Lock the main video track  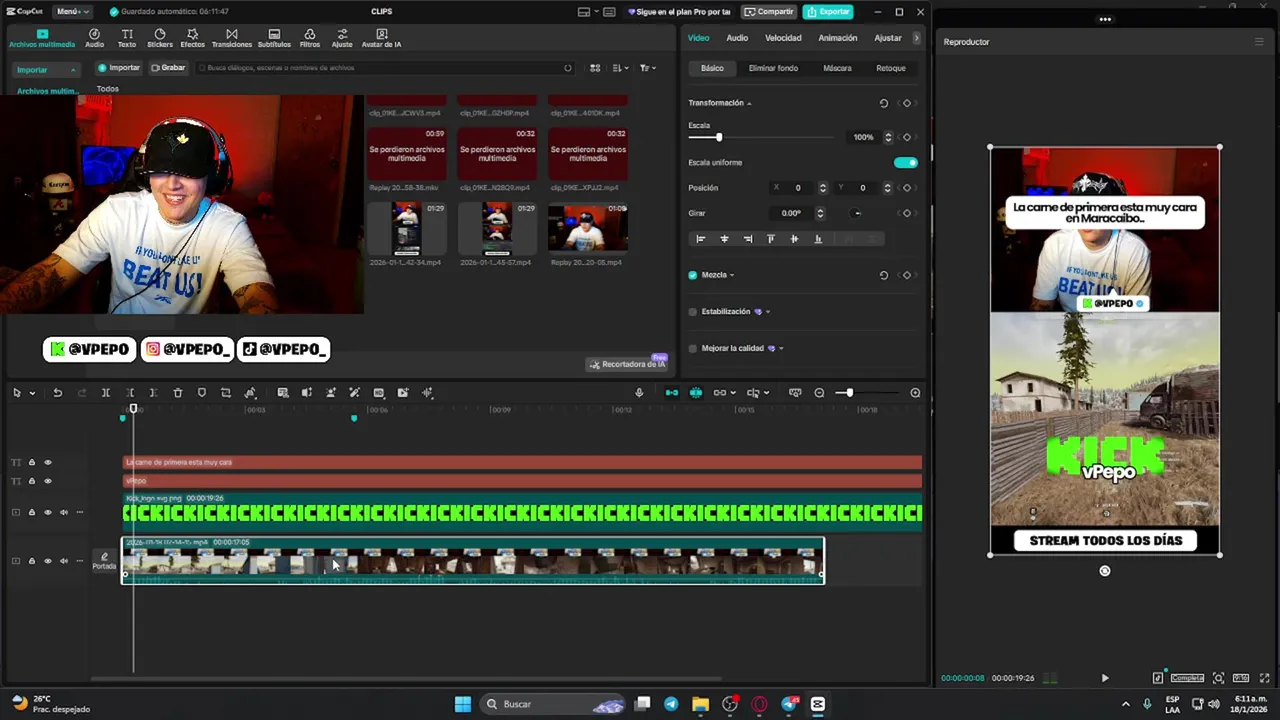[x=31, y=561]
